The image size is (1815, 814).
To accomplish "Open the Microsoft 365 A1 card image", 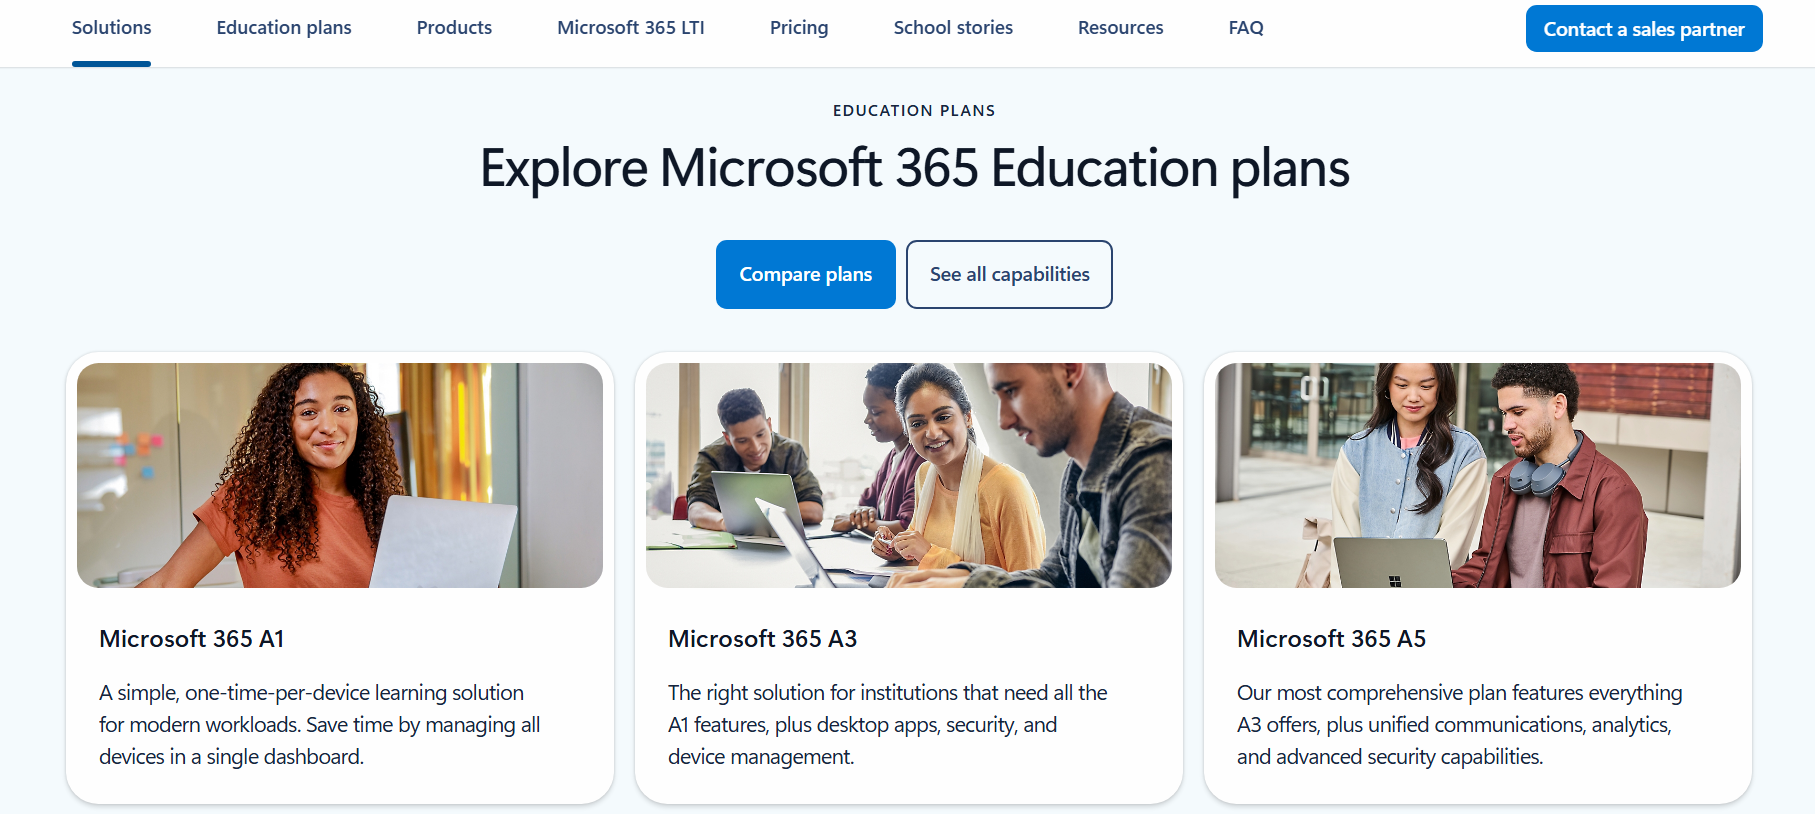I will [340, 475].
